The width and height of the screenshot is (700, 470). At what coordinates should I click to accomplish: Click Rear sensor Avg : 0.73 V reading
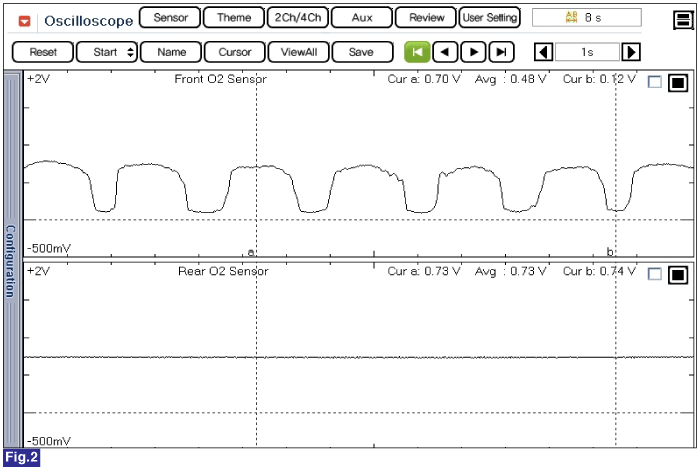pos(510,271)
